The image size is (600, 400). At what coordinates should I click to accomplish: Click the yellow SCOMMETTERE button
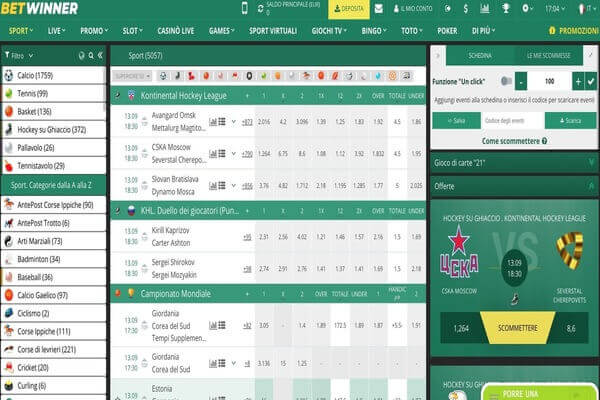(517, 328)
